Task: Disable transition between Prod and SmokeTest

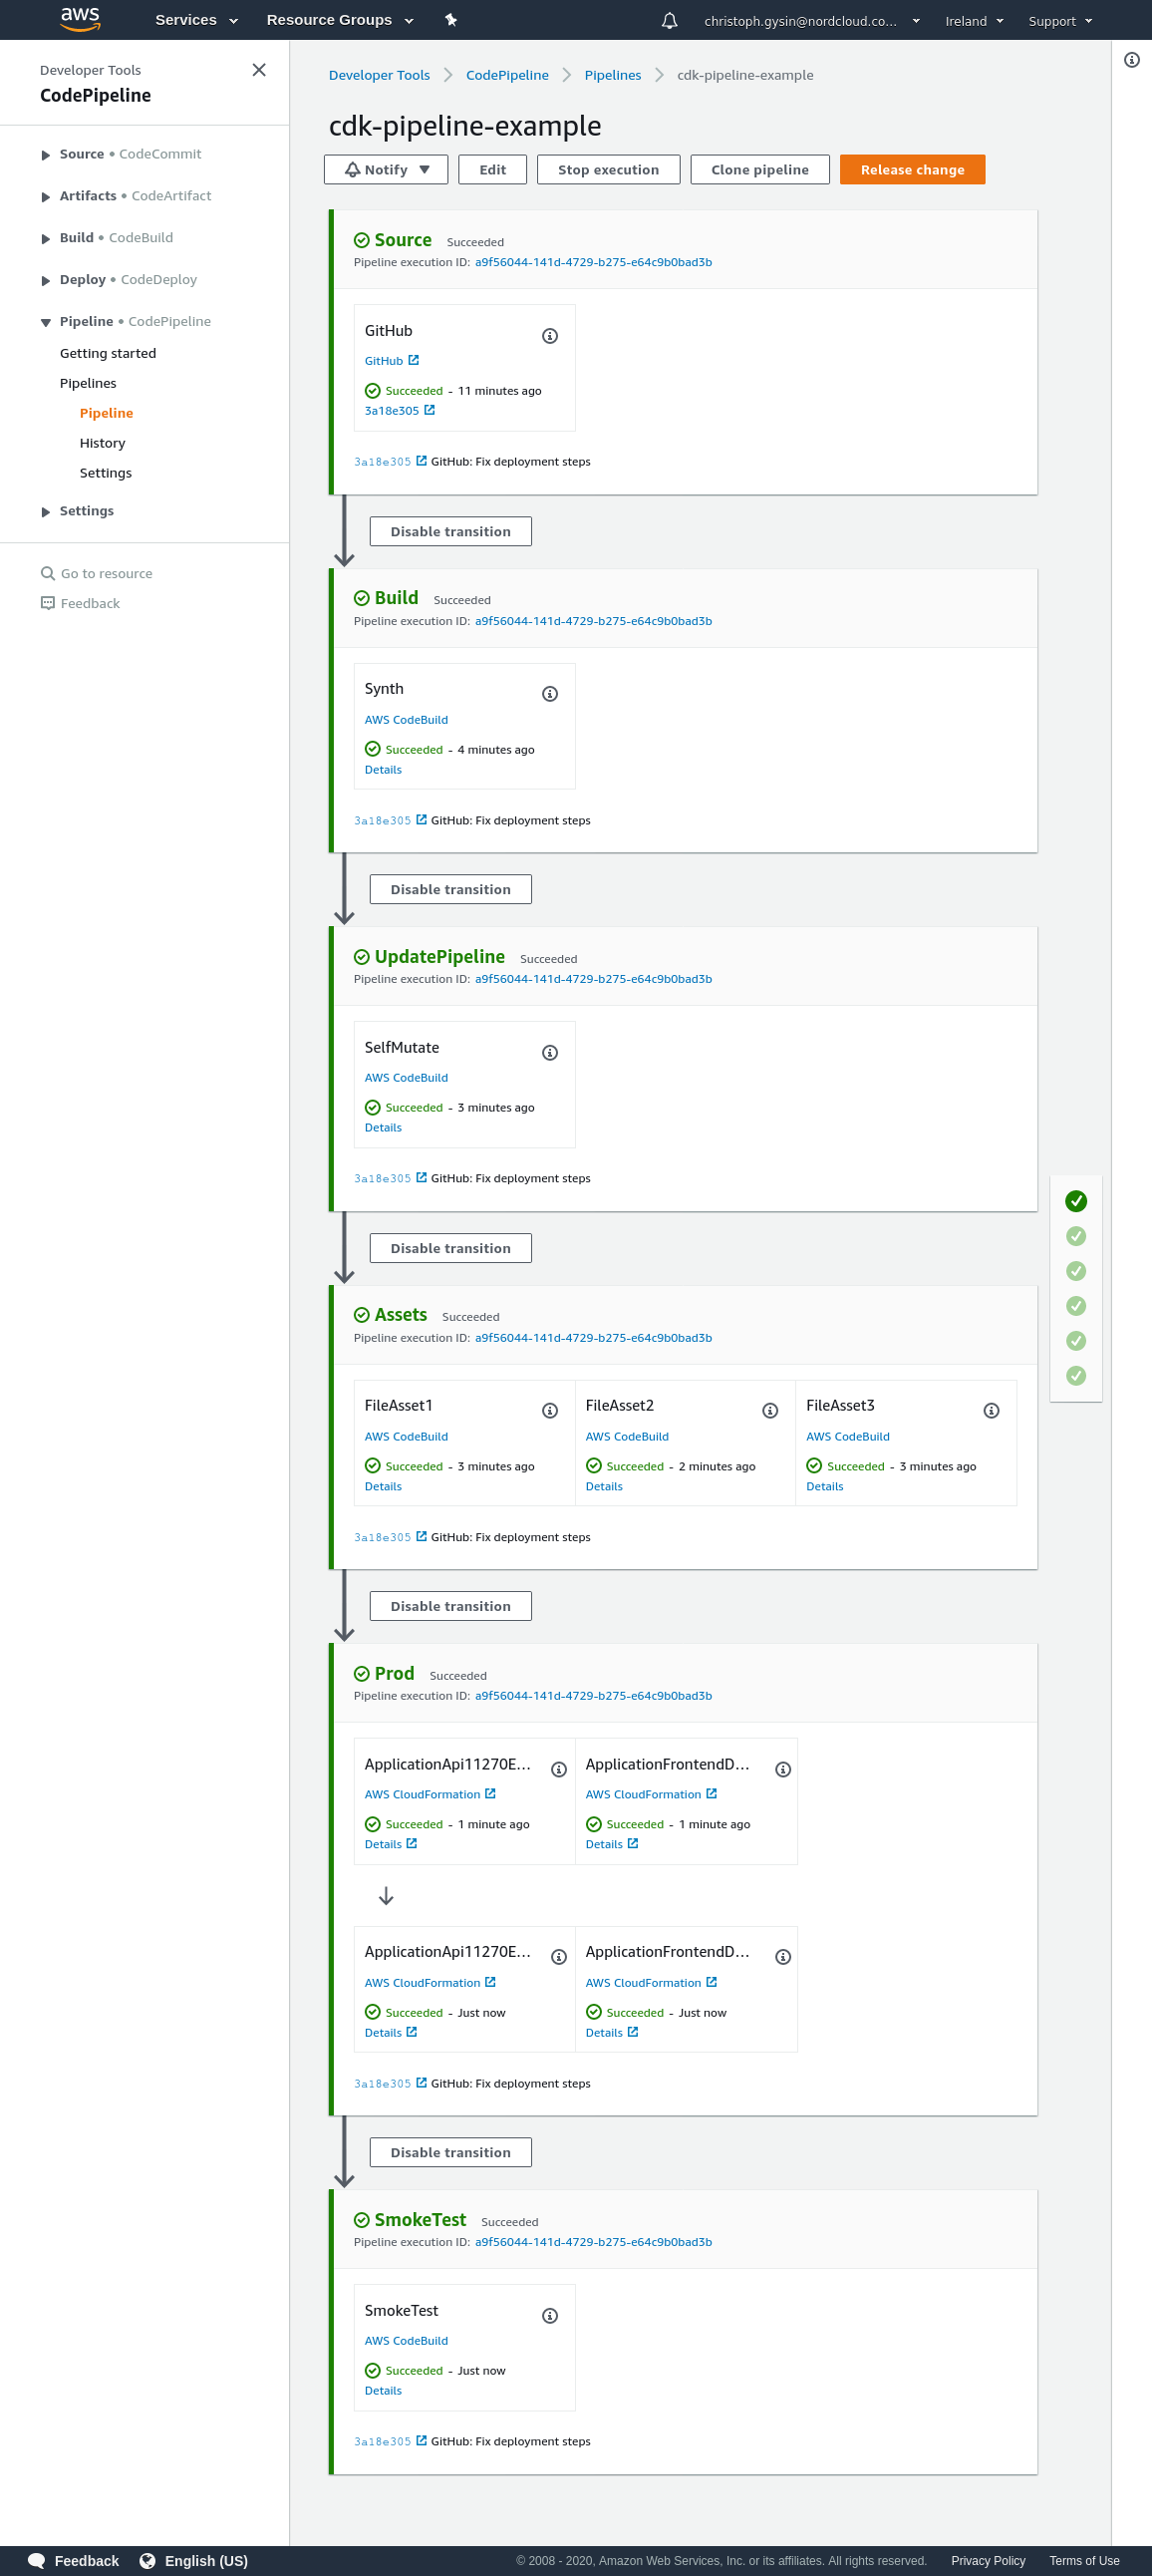Action: tap(451, 2153)
